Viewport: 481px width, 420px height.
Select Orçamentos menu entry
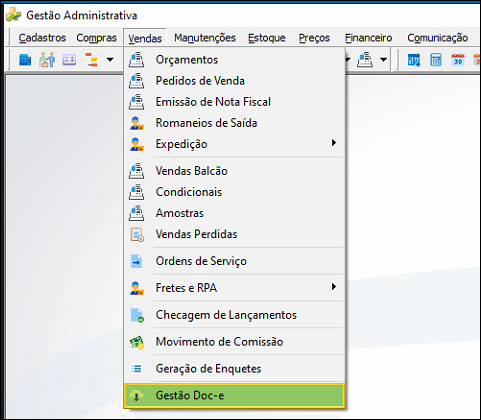234,60
